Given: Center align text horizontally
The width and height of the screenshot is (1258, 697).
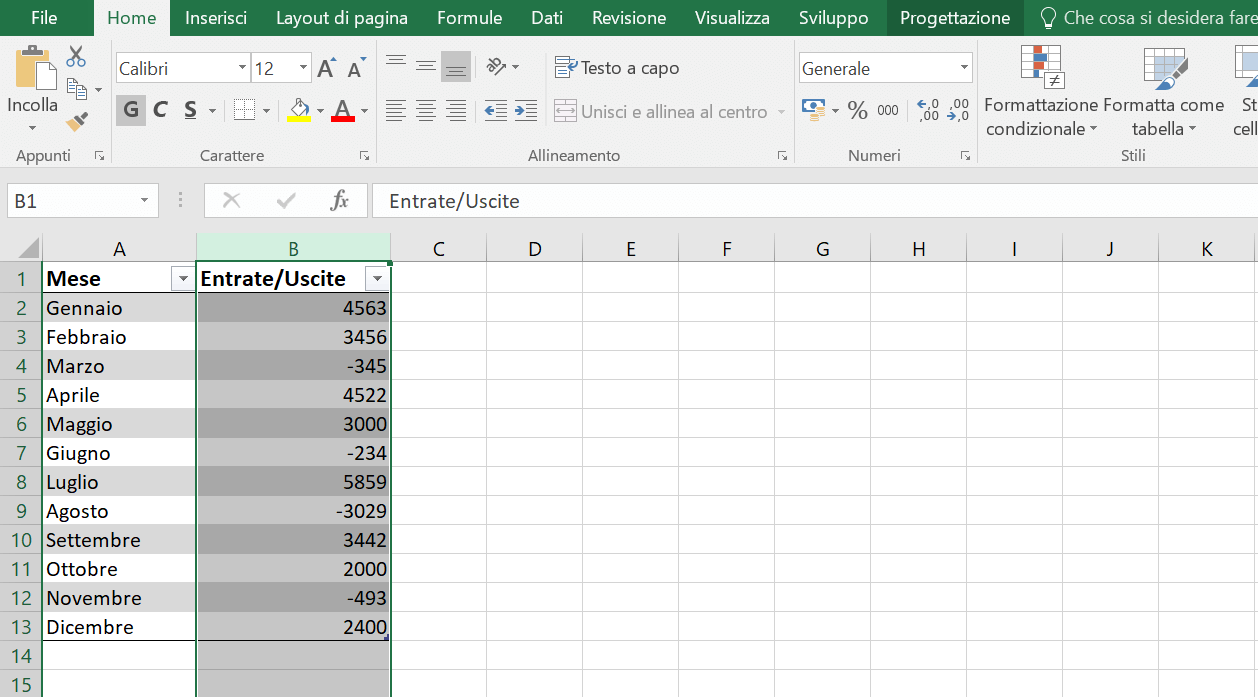Looking at the screenshot, I should click(426, 111).
